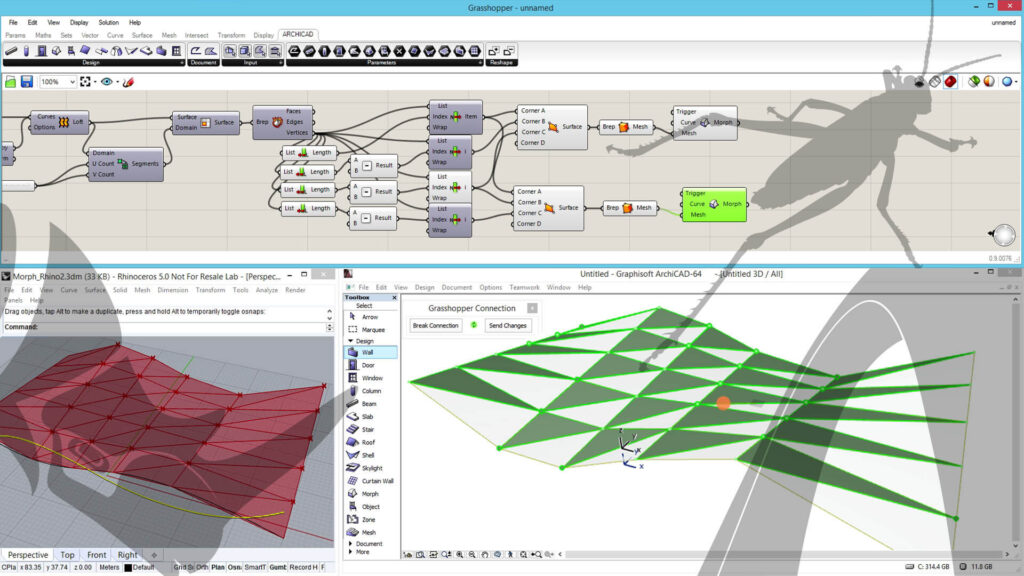Select the Curtain Wall tool in Toolbox
Screen dimensions: 1024x576
point(370,481)
